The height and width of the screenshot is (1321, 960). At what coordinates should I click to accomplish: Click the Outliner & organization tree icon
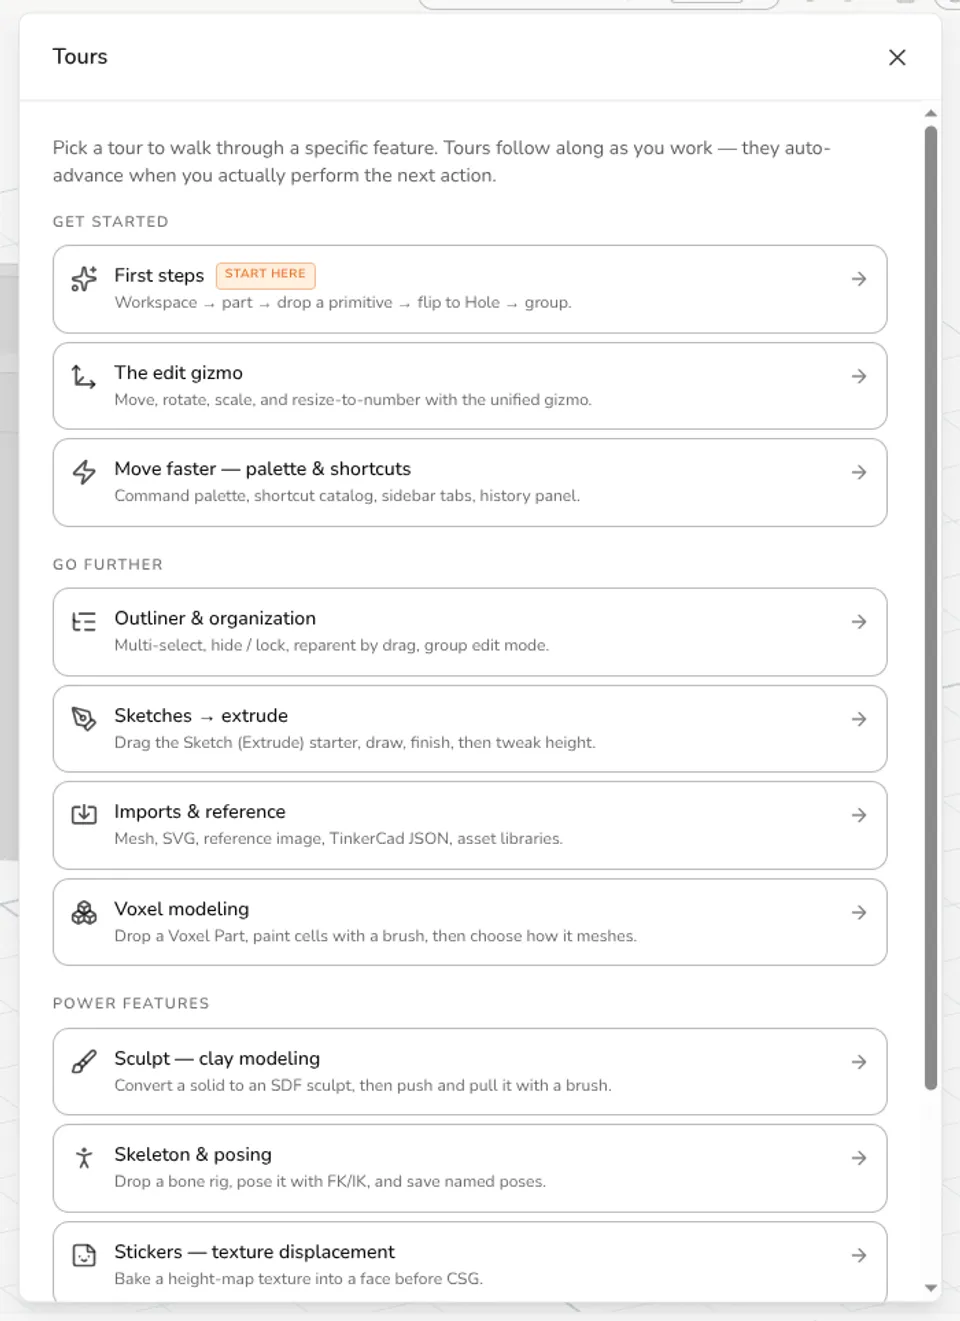point(84,622)
